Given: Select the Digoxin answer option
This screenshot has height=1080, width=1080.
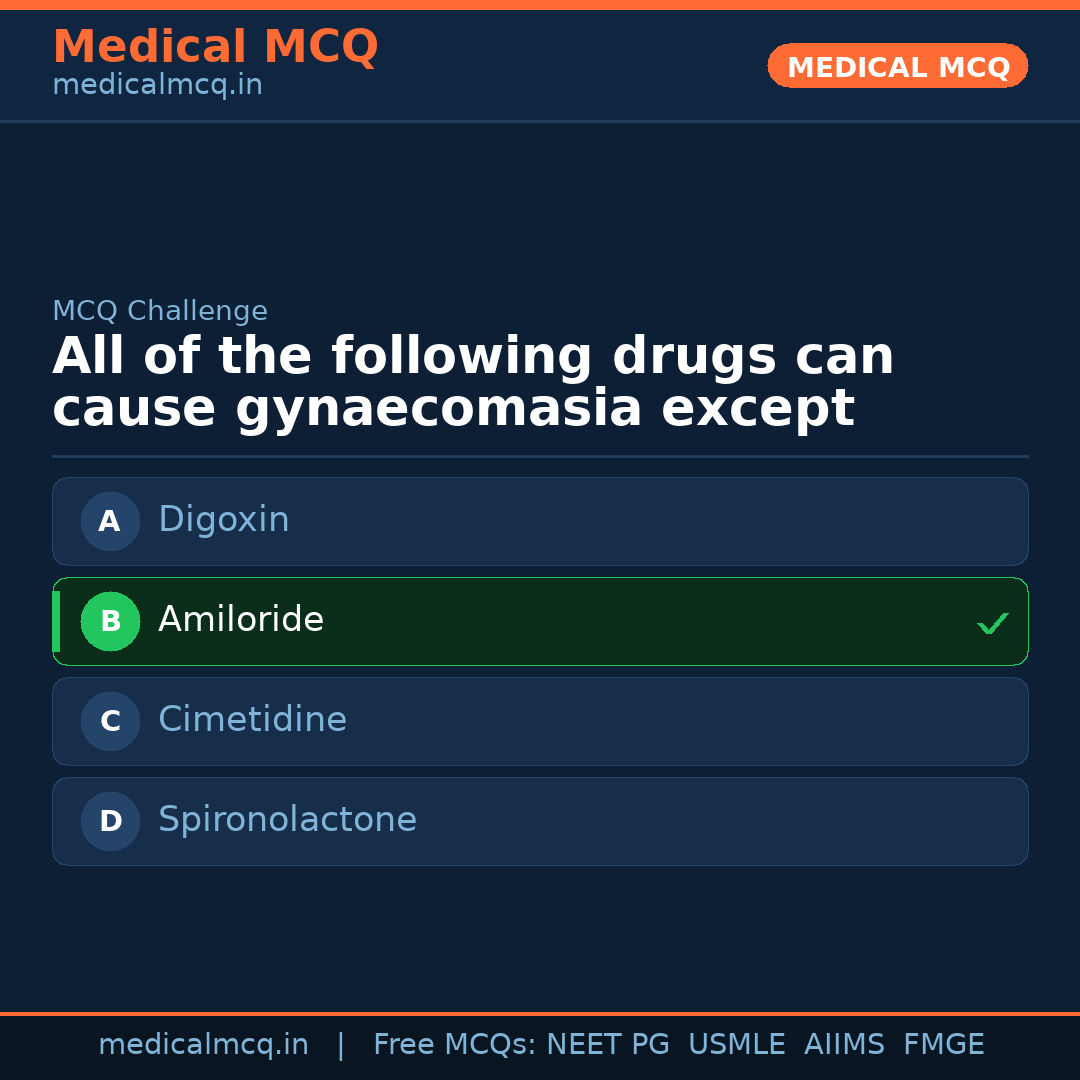Looking at the screenshot, I should tap(540, 521).
